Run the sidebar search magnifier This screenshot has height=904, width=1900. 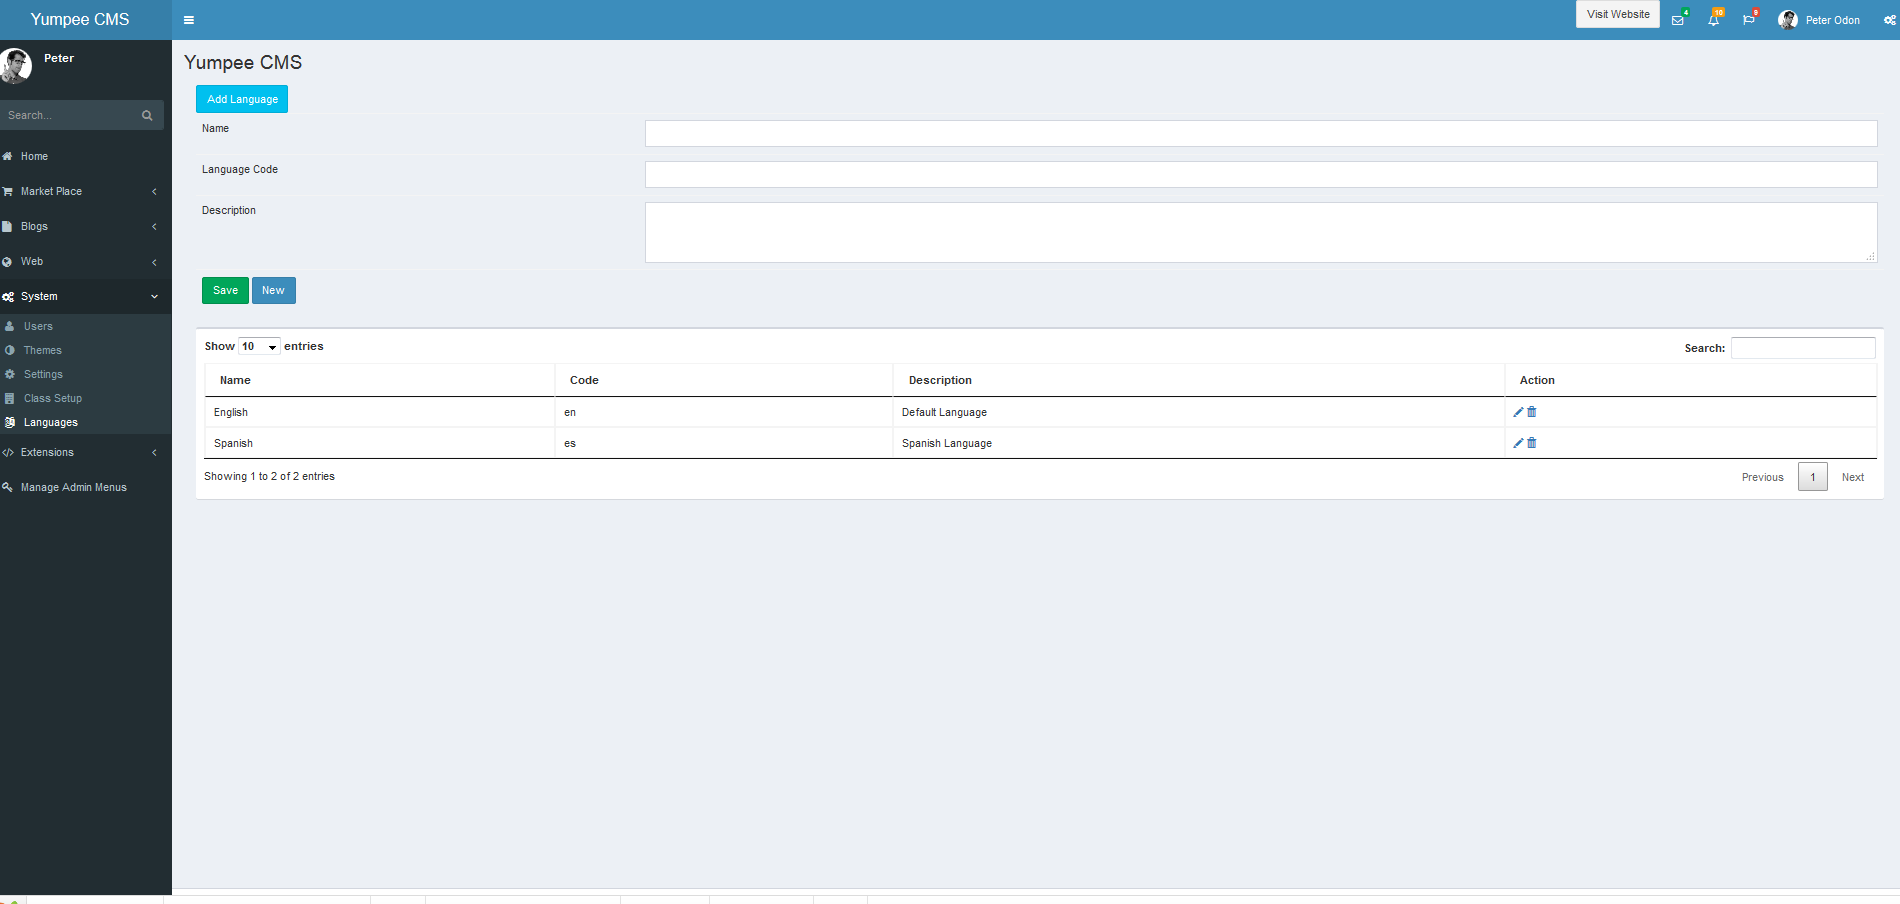(x=147, y=114)
